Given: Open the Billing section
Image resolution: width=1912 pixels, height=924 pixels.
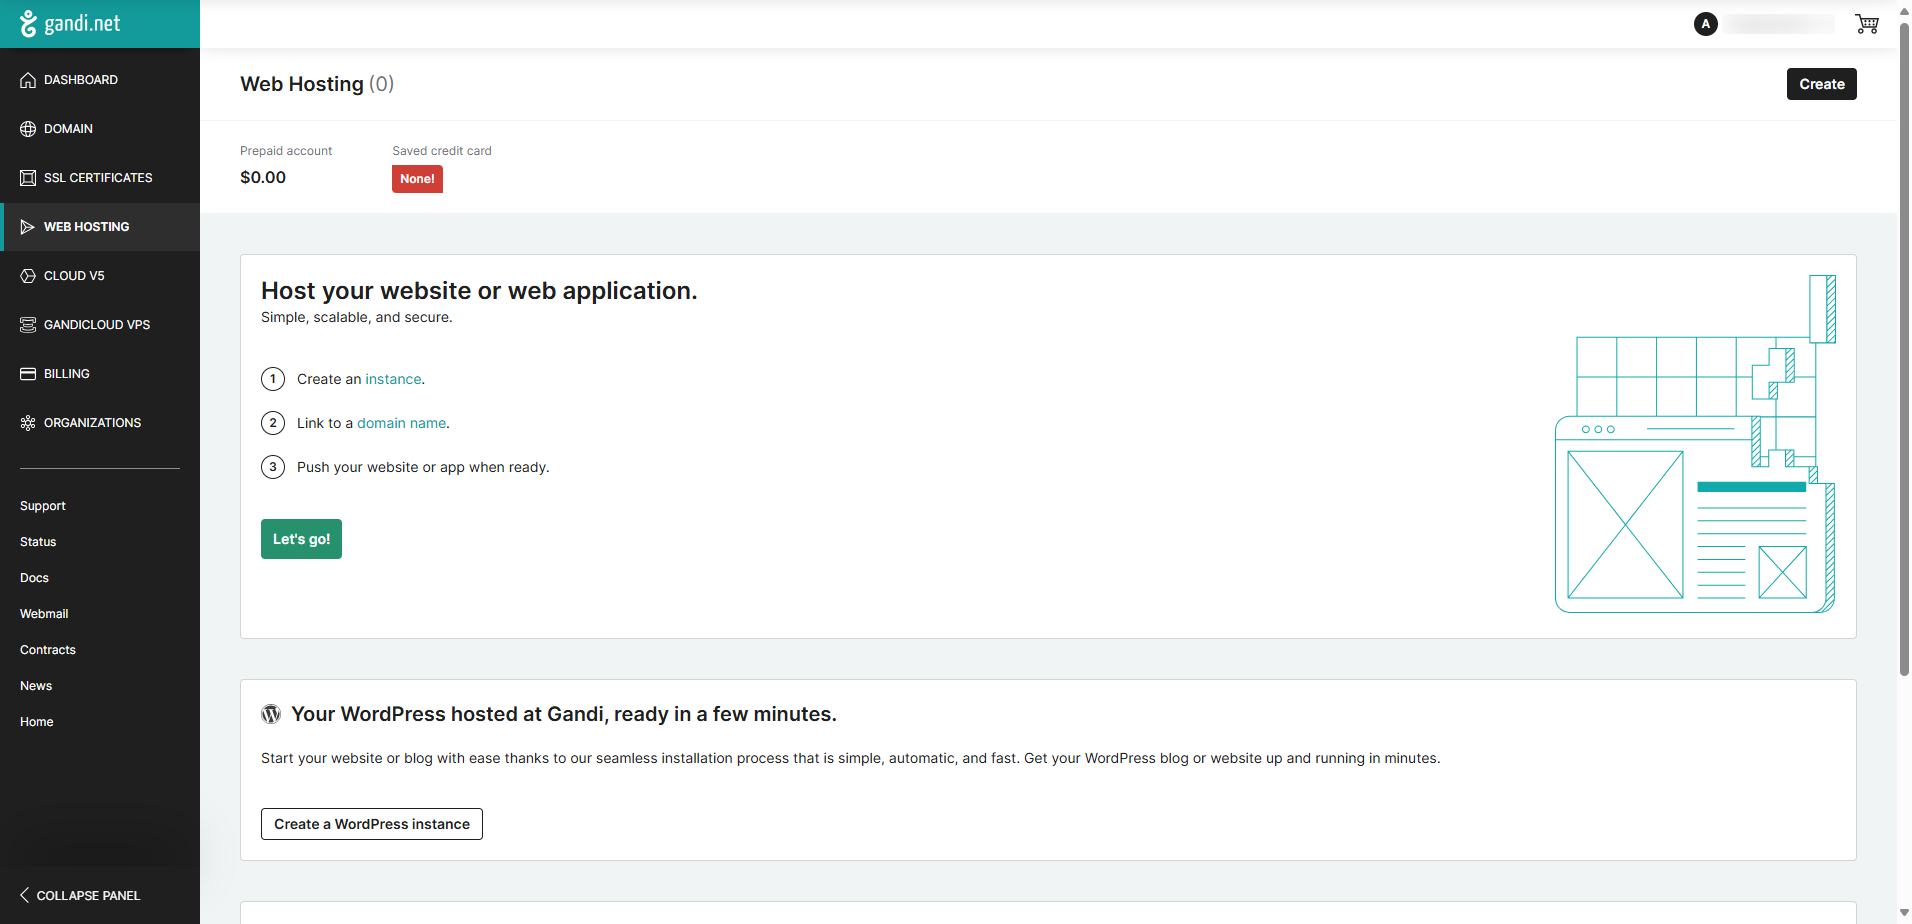Looking at the screenshot, I should tap(100, 374).
